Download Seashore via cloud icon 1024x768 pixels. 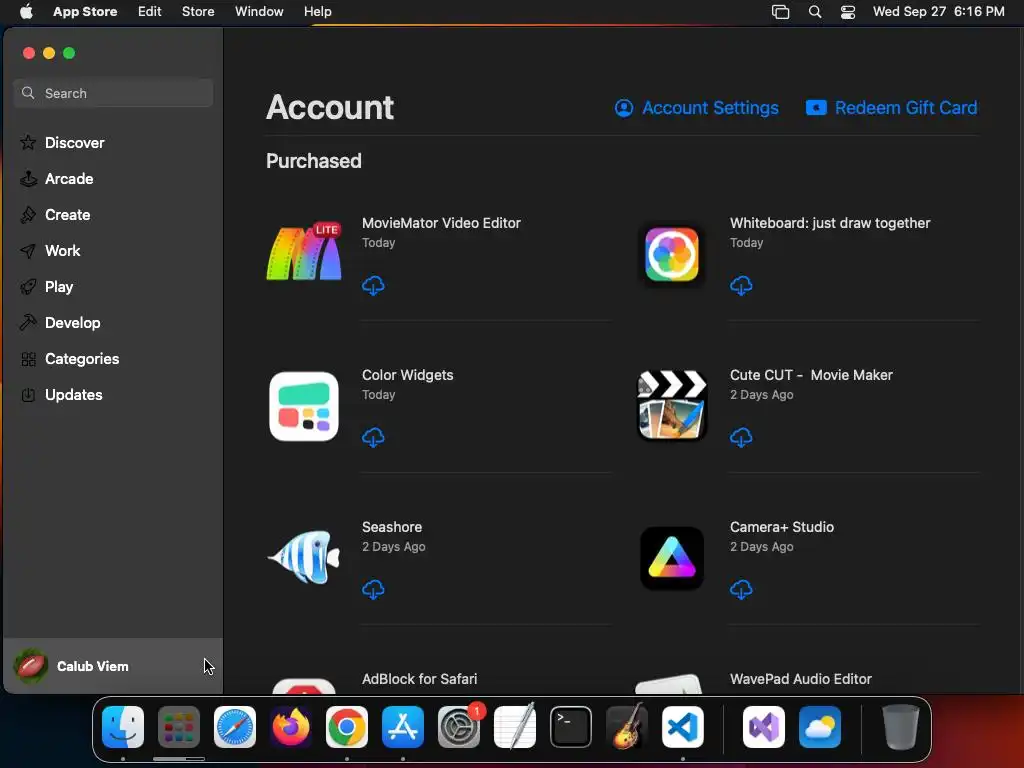(x=373, y=589)
